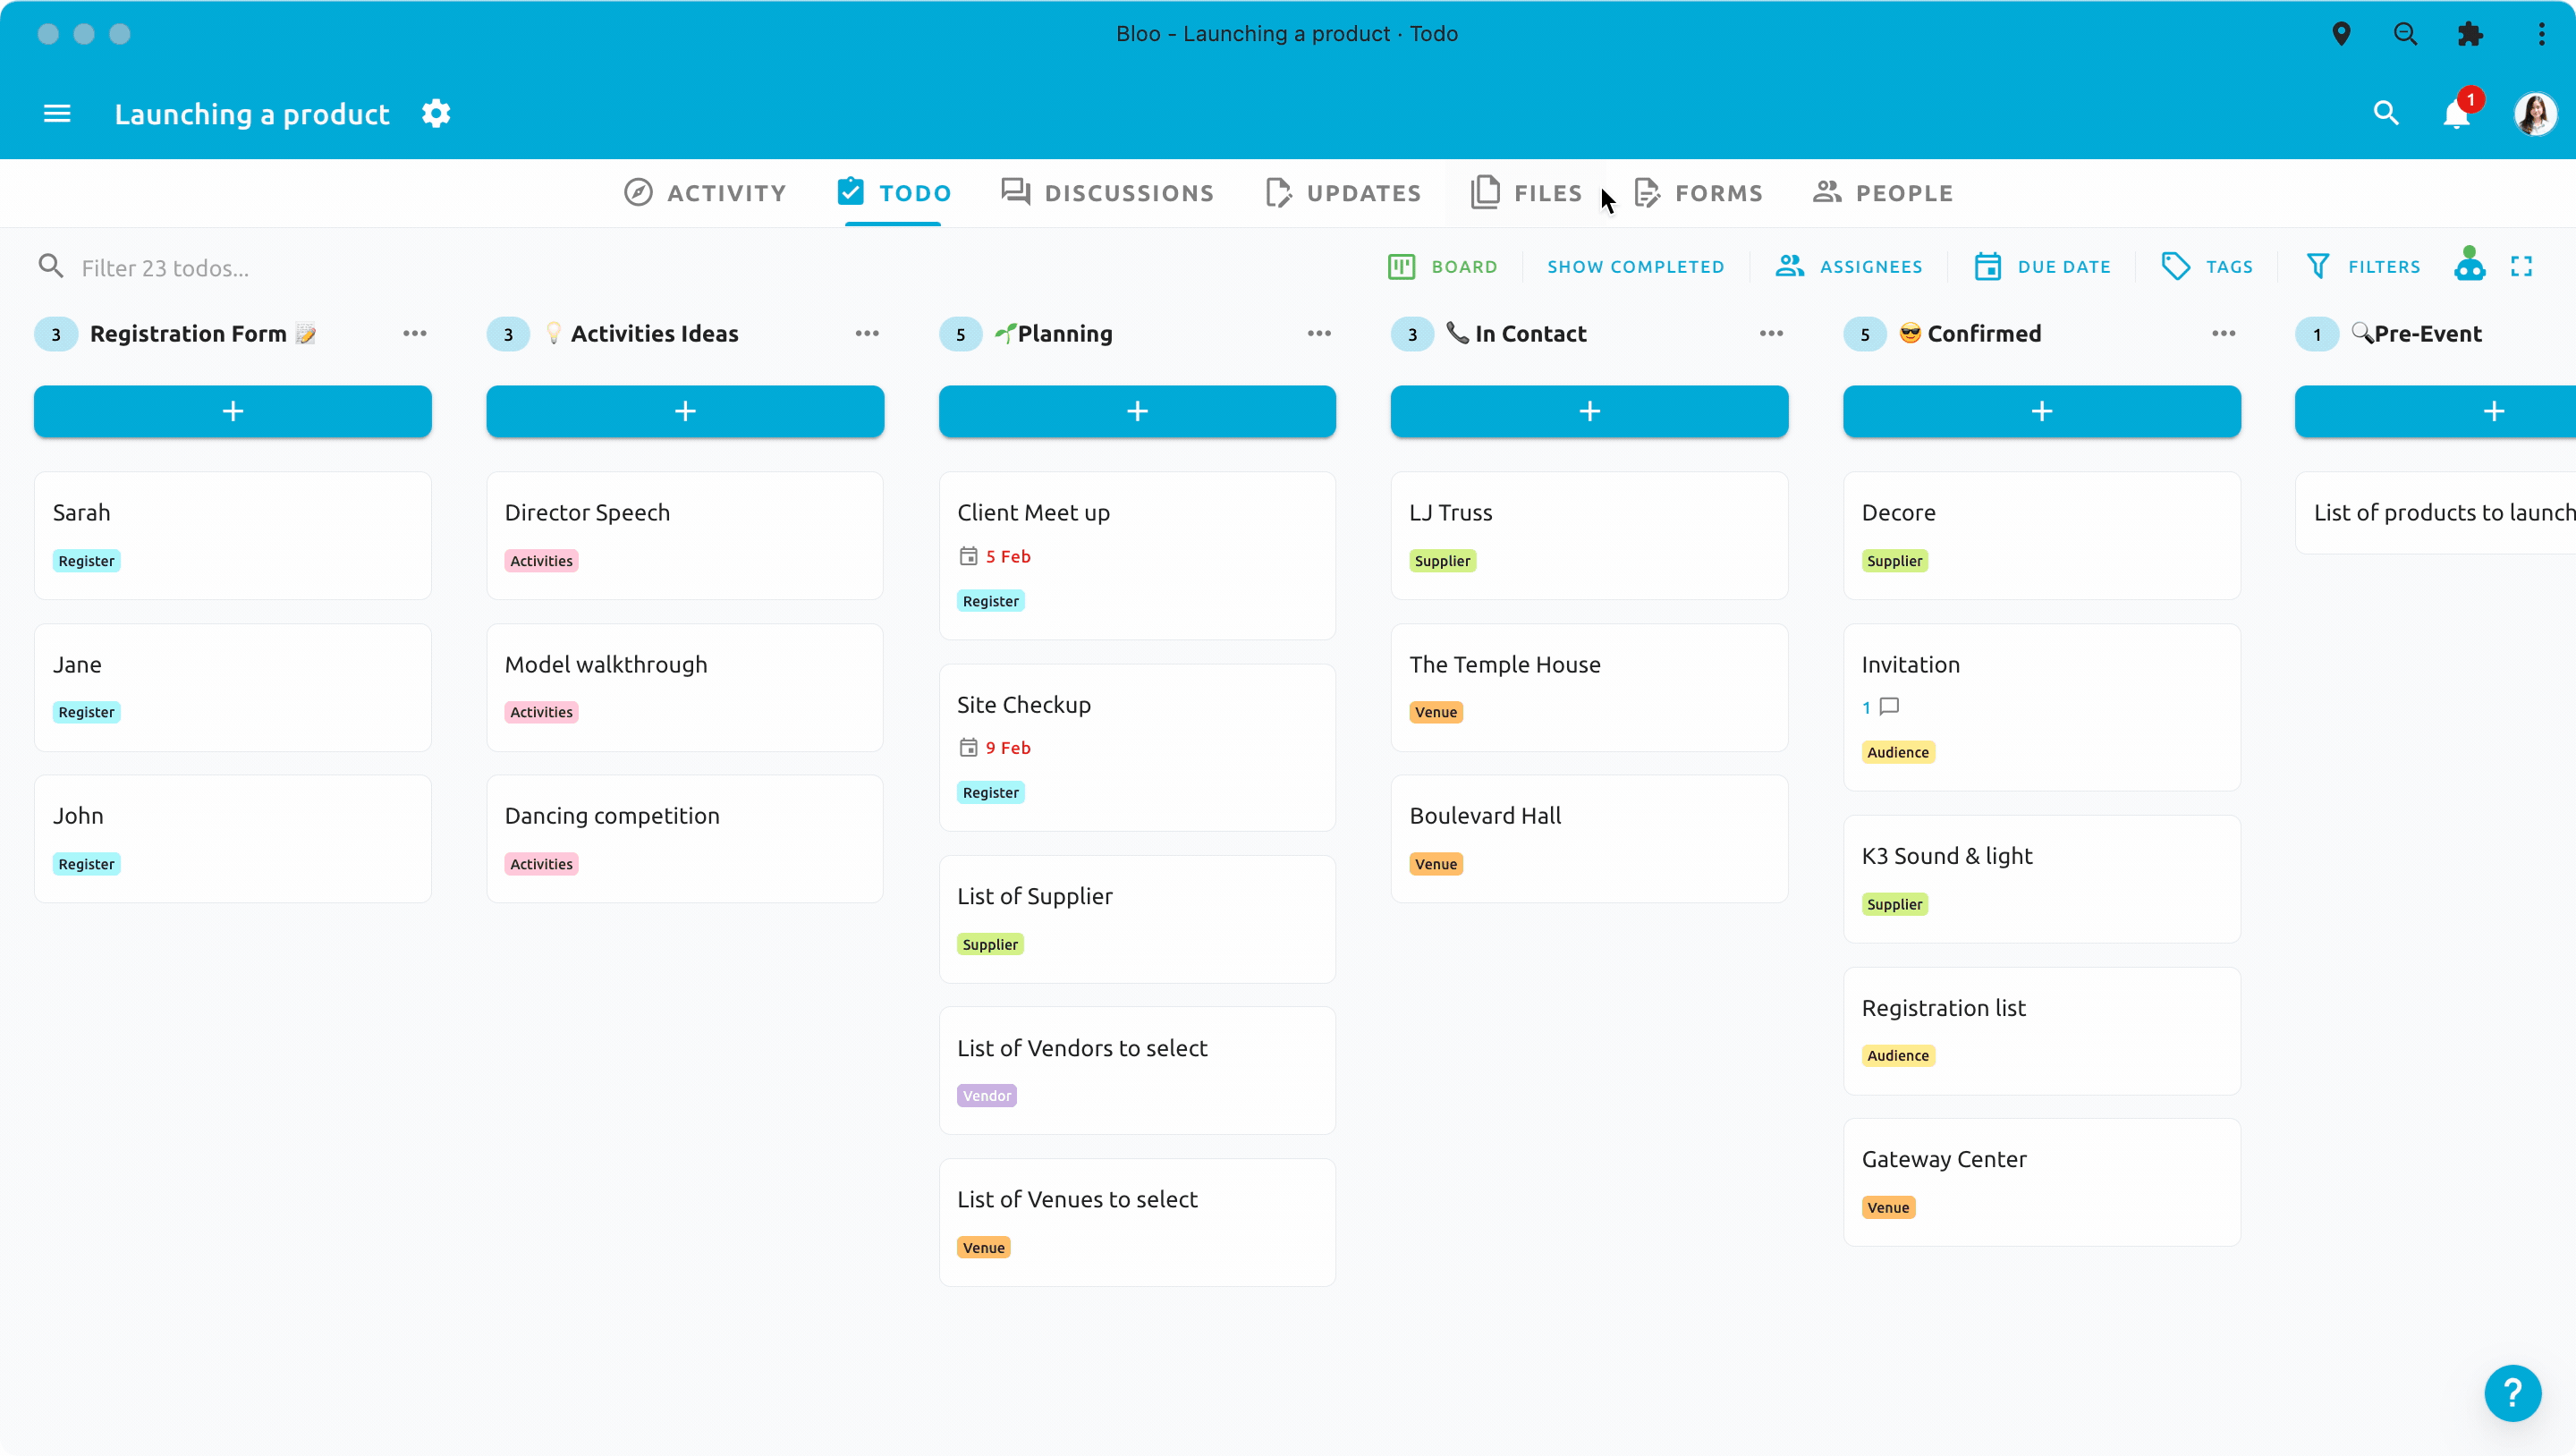The height and width of the screenshot is (1456, 2576).
Task: Open the hamburger navigation menu
Action: 57,114
